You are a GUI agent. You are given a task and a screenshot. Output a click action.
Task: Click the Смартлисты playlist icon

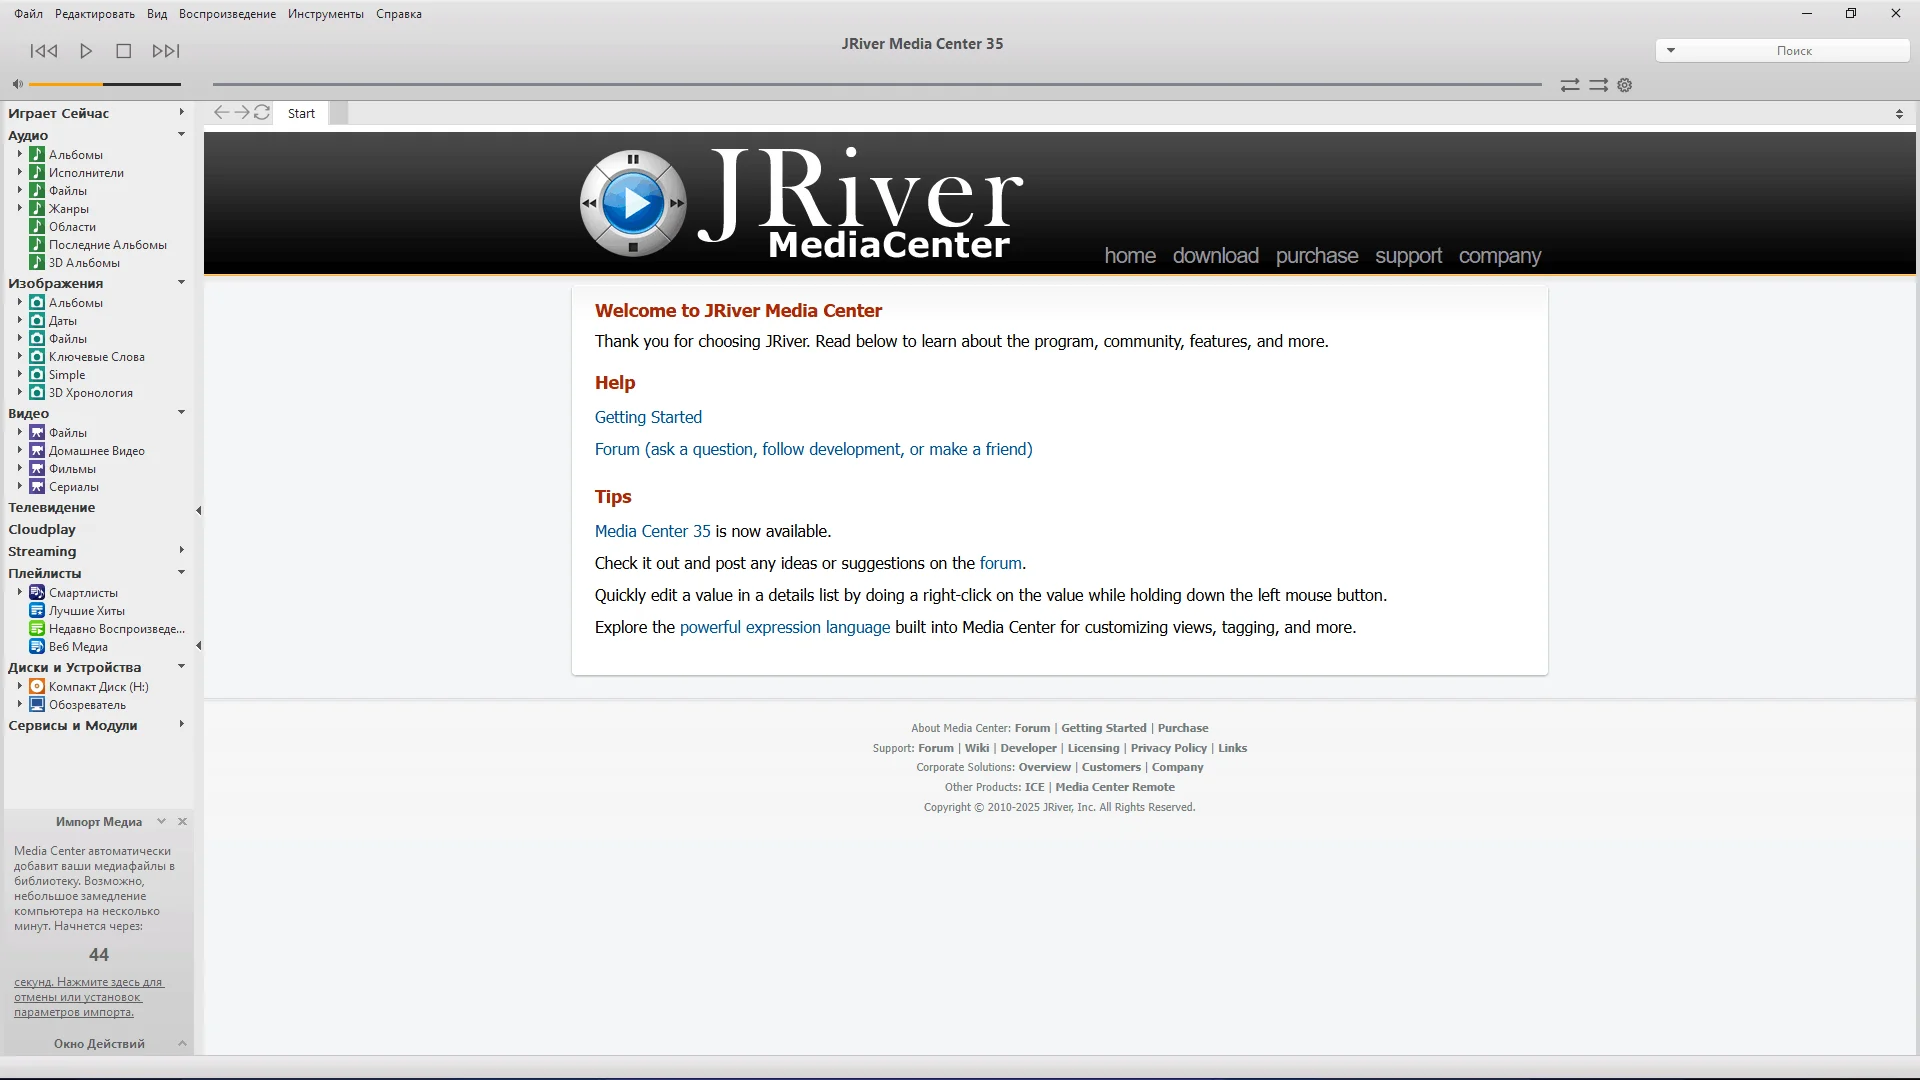point(37,593)
